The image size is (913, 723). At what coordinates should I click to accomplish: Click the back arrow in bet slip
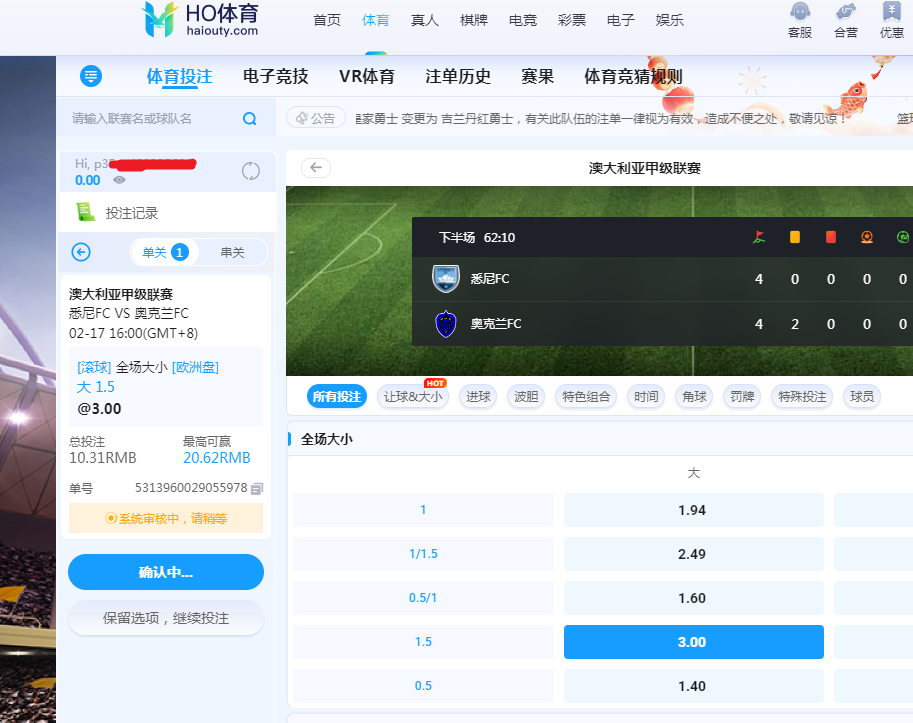coord(82,252)
